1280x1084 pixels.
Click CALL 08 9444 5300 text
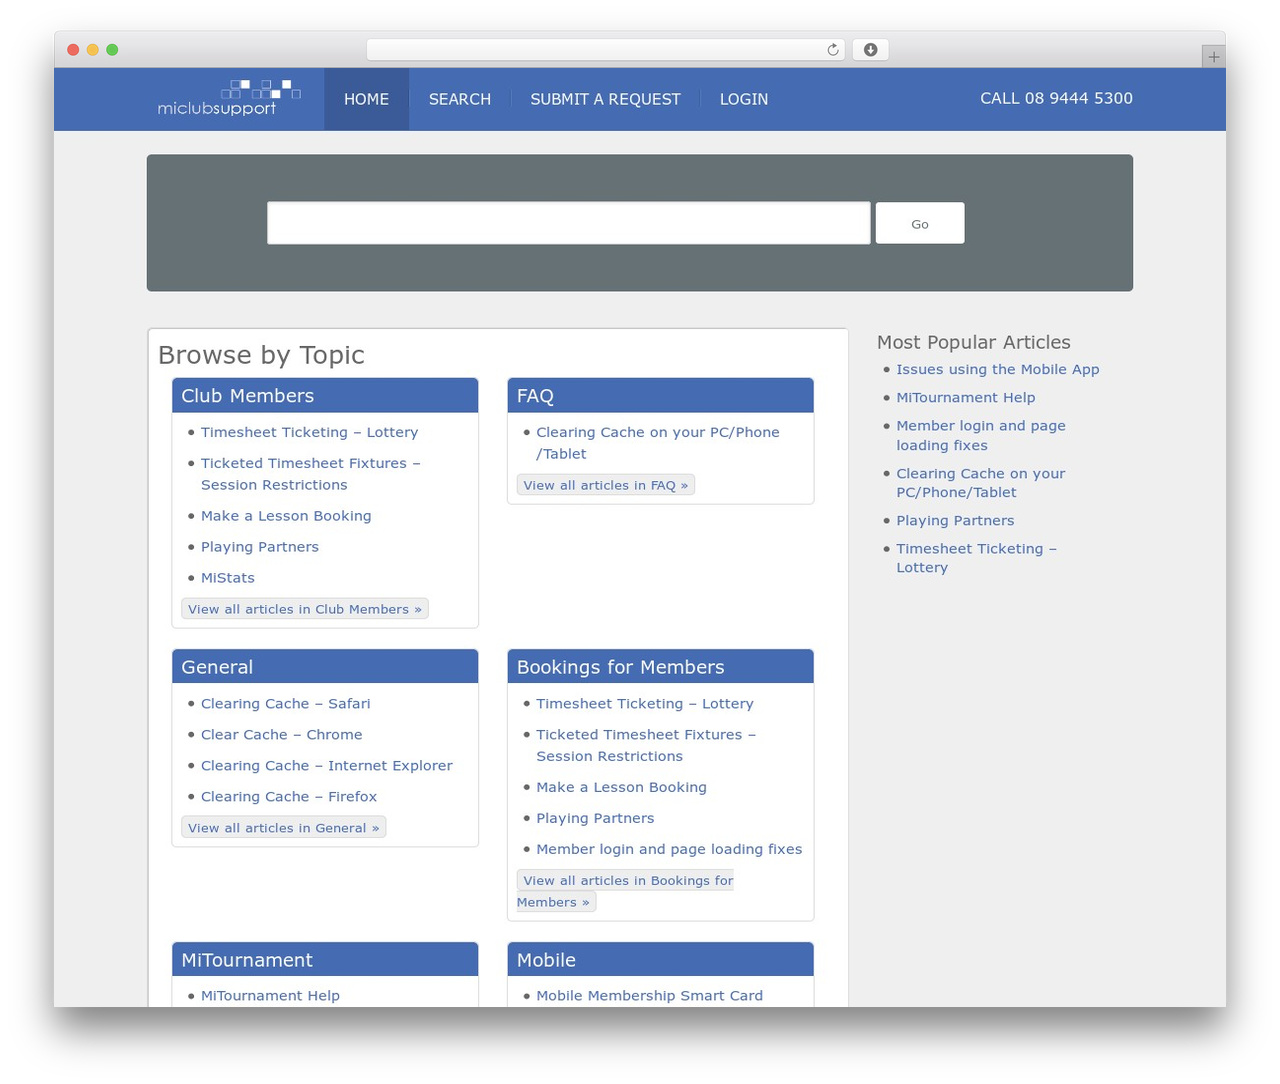pos(1056,98)
